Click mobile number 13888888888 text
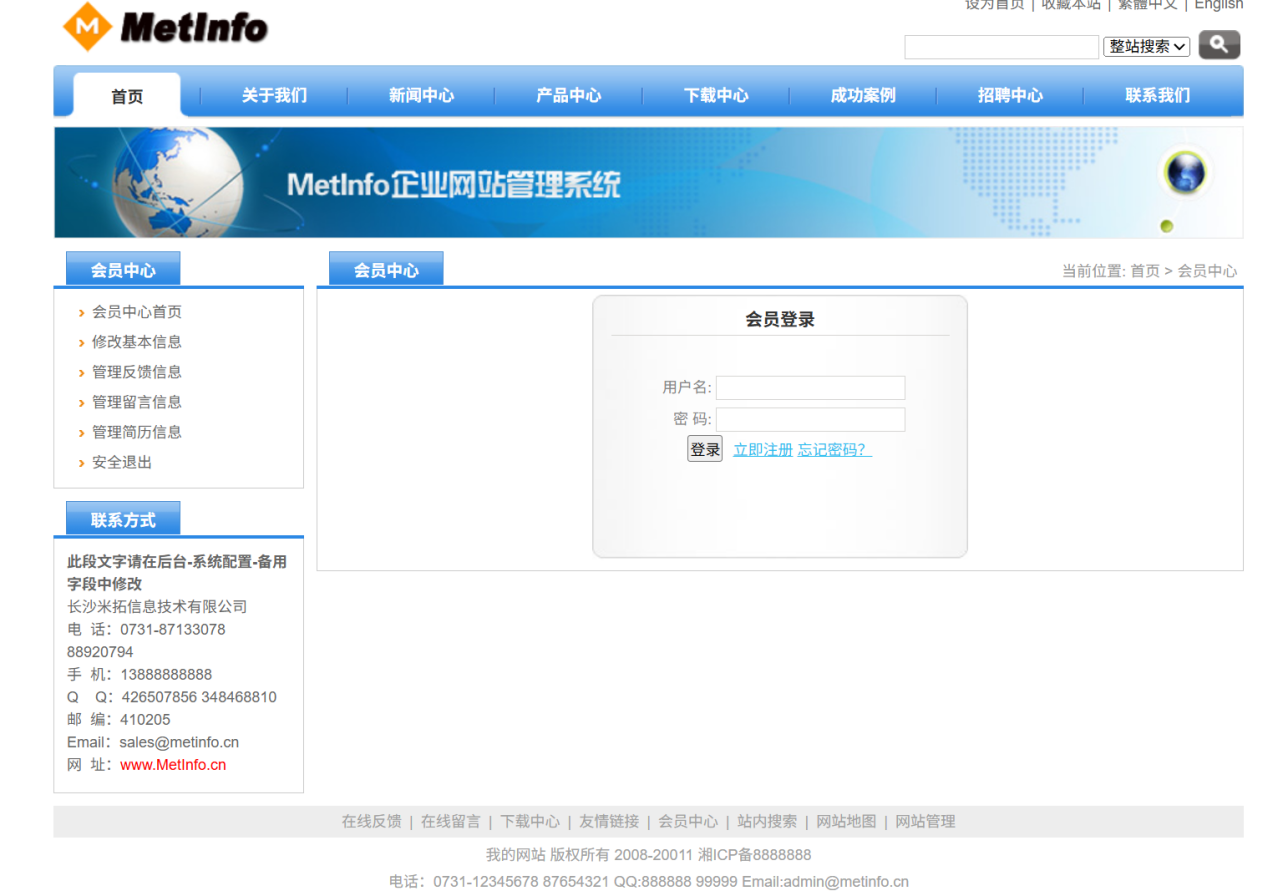 click(166, 675)
